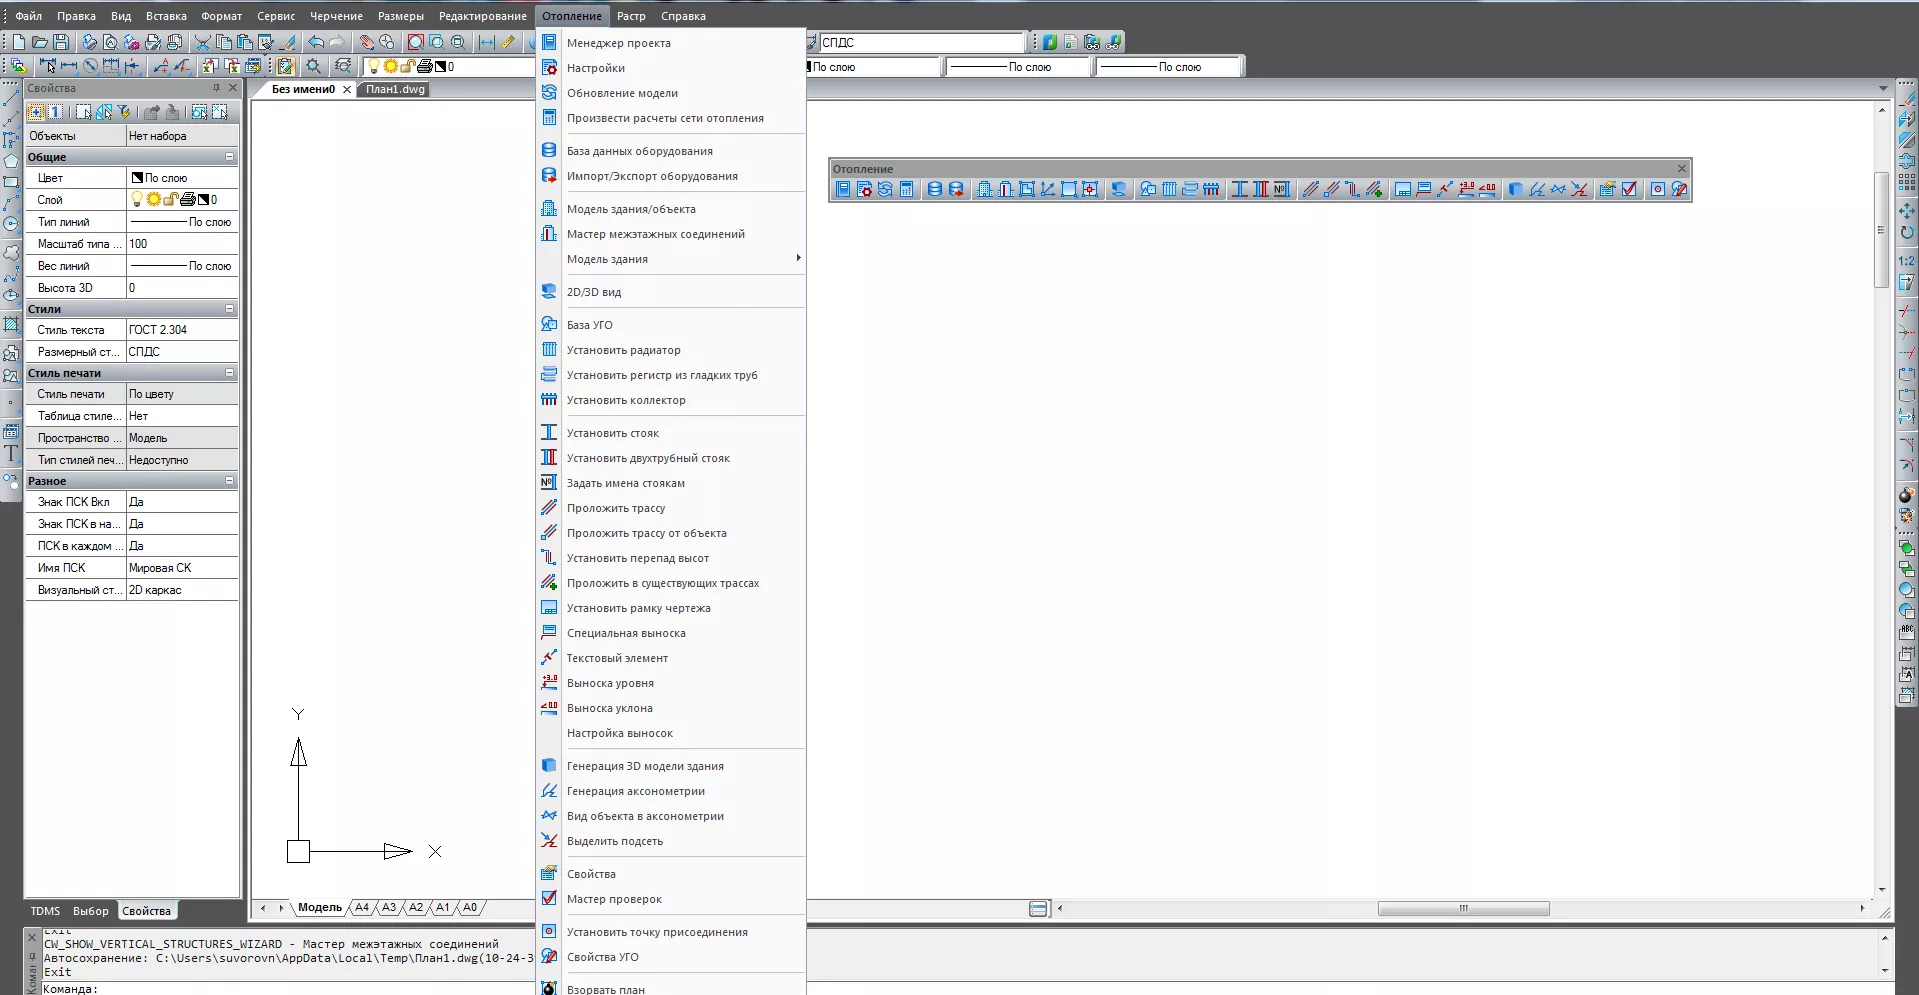
Task: Click the two-pipe riser icon in Отопление toolbar
Action: click(1261, 189)
